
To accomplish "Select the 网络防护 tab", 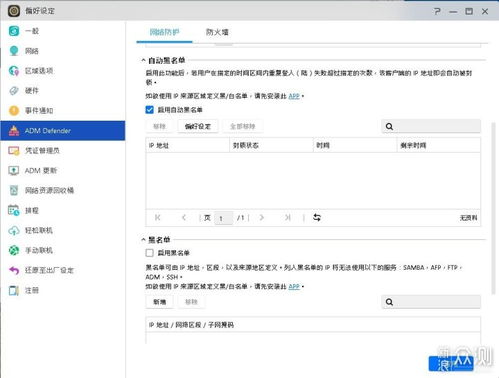I will [164, 32].
